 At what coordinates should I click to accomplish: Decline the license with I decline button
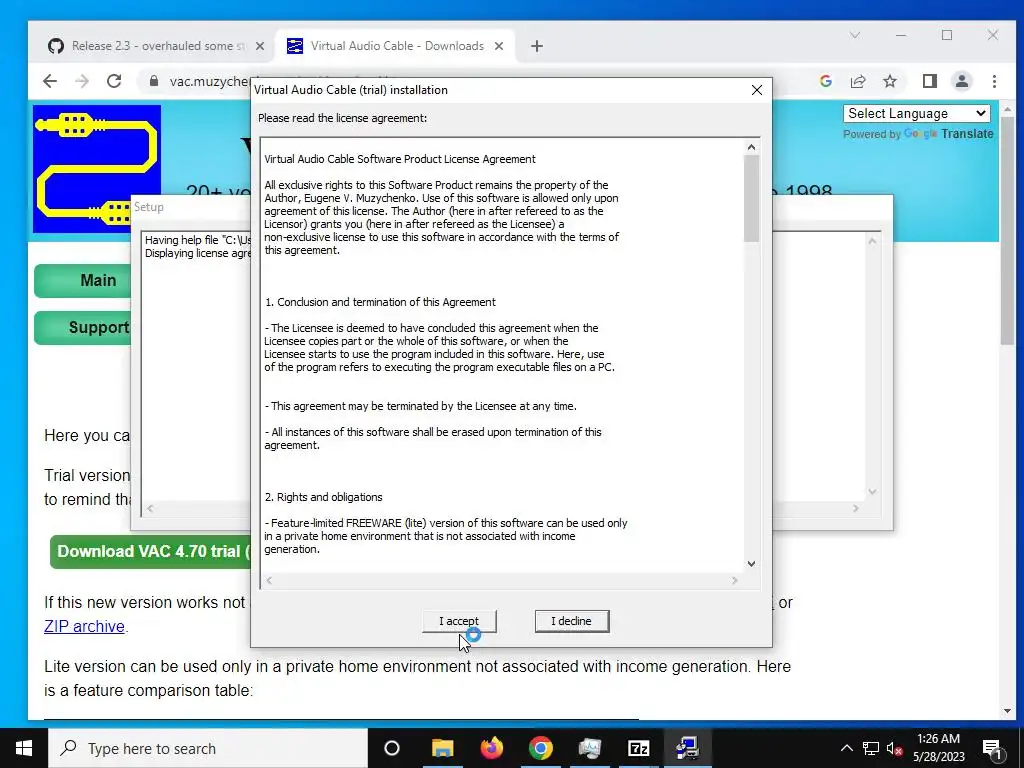pos(571,621)
